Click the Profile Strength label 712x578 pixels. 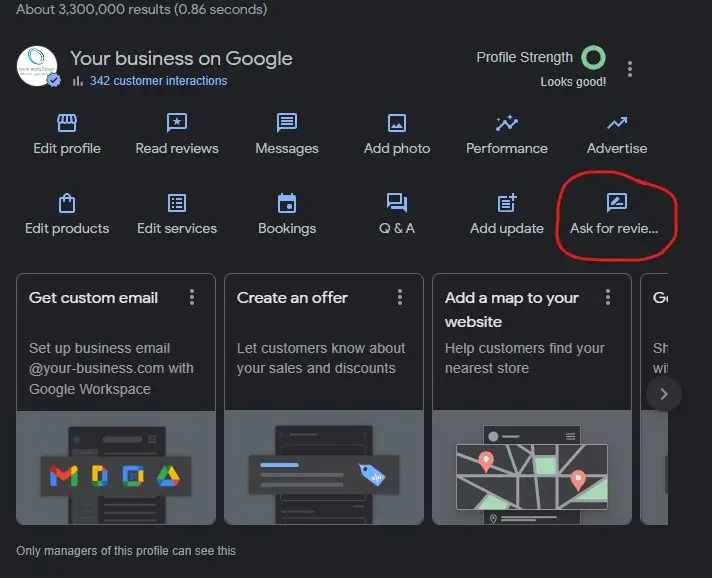(x=524, y=57)
